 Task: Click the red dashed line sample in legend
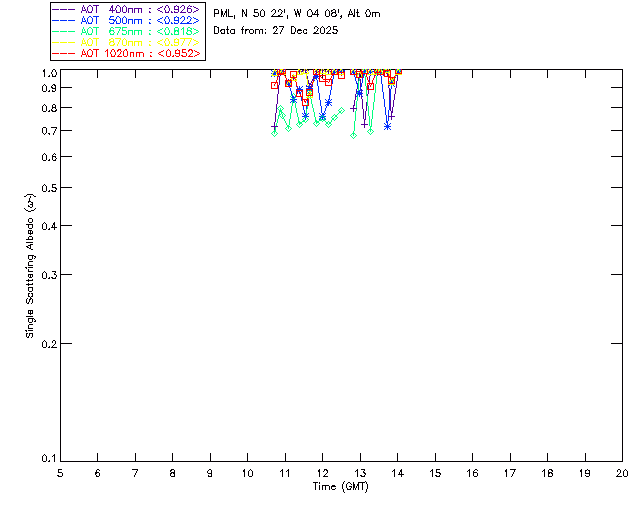64,53
